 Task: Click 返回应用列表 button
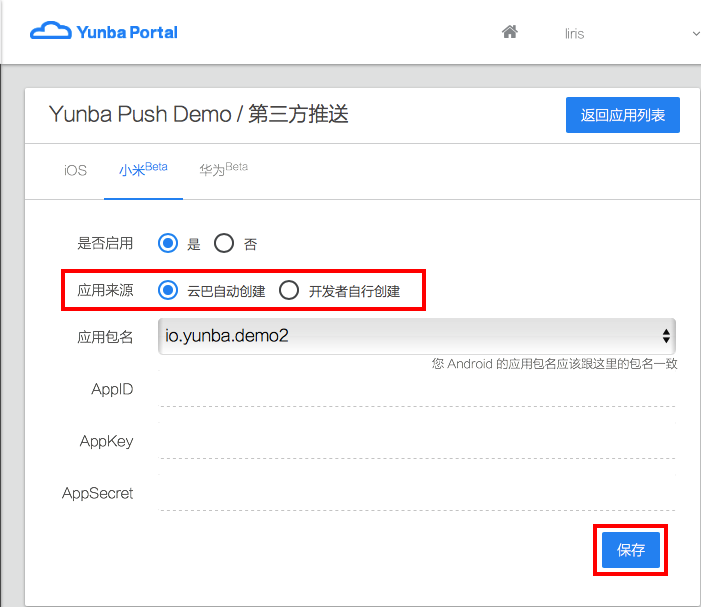623,115
